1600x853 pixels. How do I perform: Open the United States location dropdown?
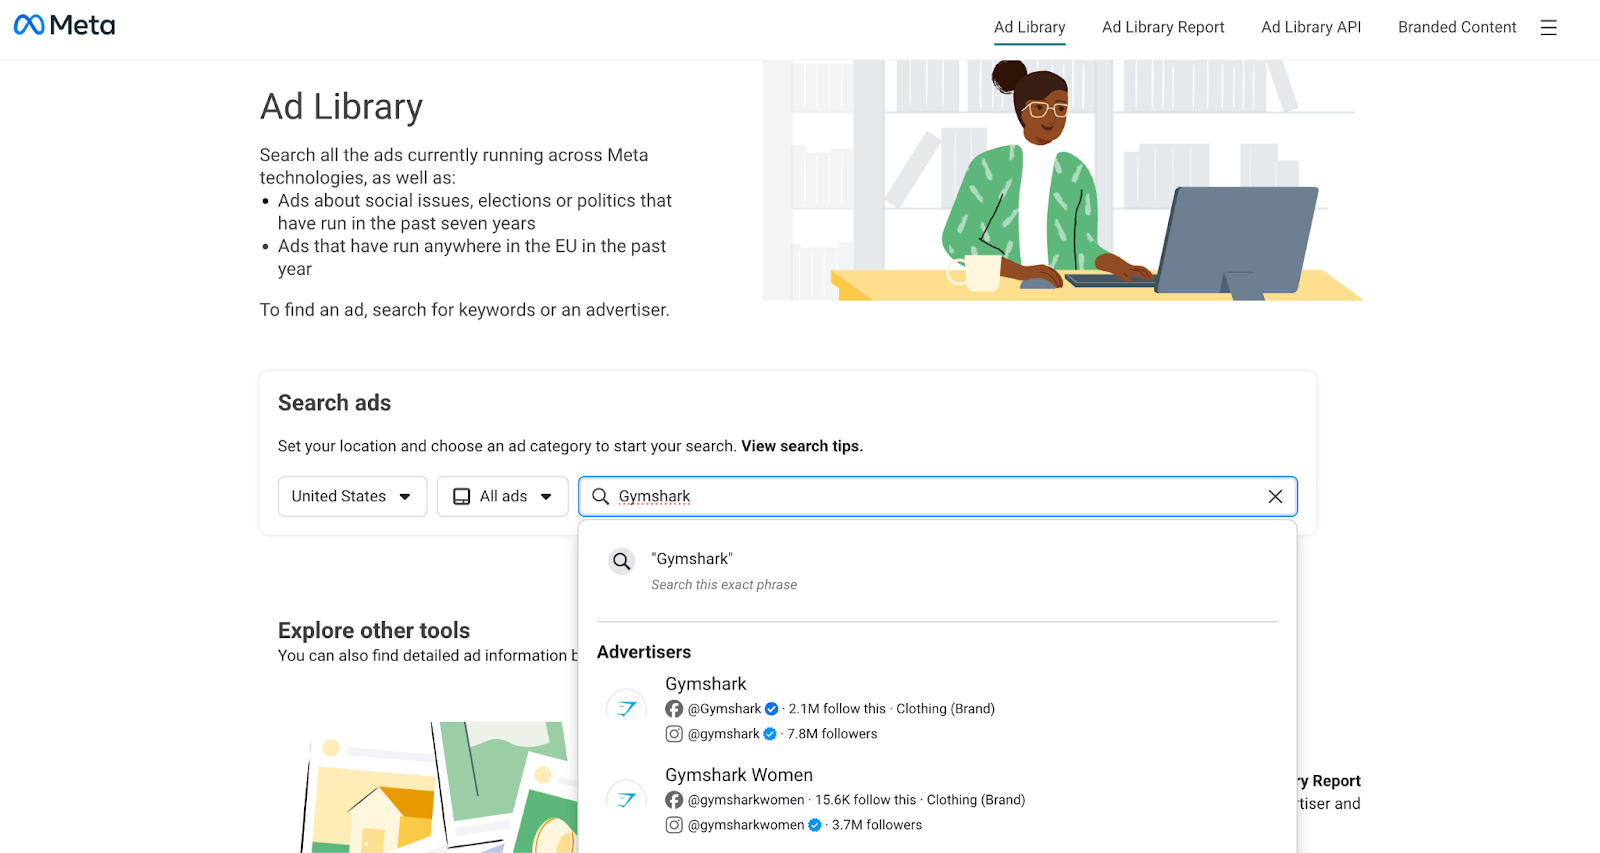[352, 497]
